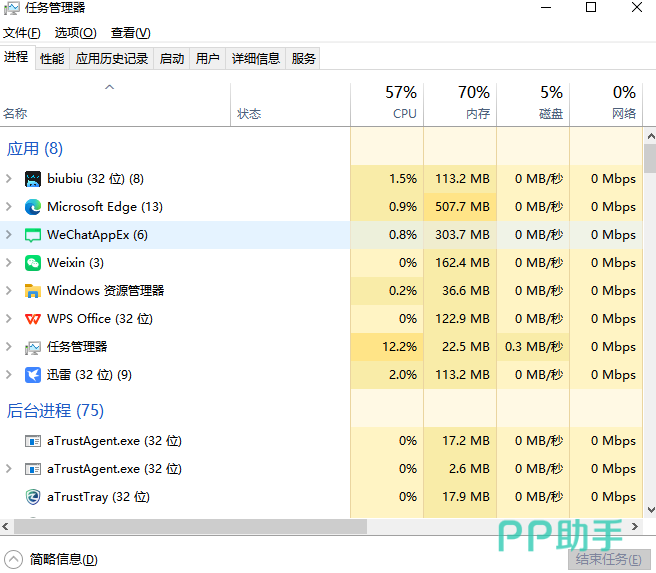Expand the 迅雷 process group
Screen dimensions: 656x573
[9, 375]
